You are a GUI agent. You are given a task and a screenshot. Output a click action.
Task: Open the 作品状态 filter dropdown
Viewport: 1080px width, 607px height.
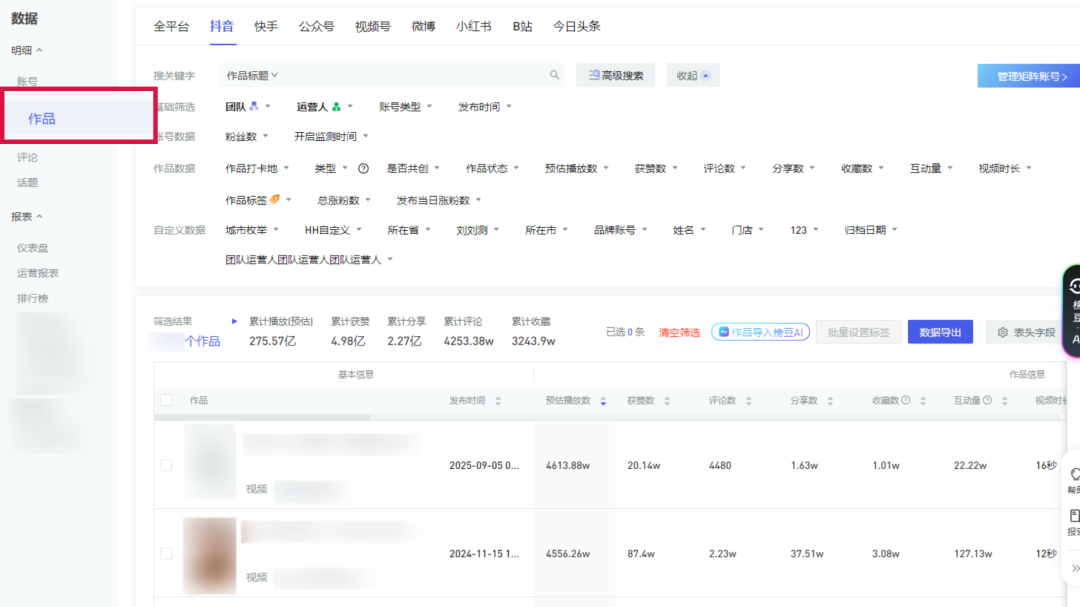(493, 169)
